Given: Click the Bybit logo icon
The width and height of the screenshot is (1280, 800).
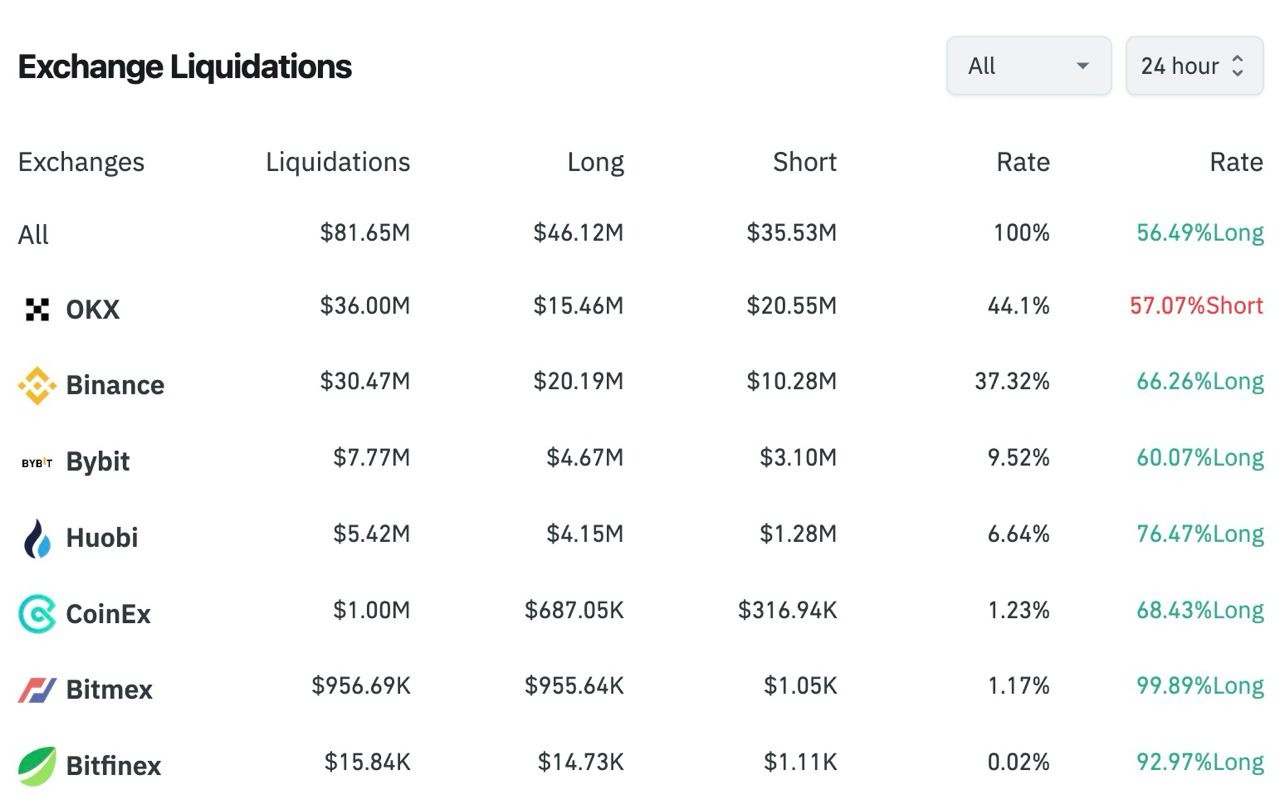Looking at the screenshot, I should coord(37,462).
